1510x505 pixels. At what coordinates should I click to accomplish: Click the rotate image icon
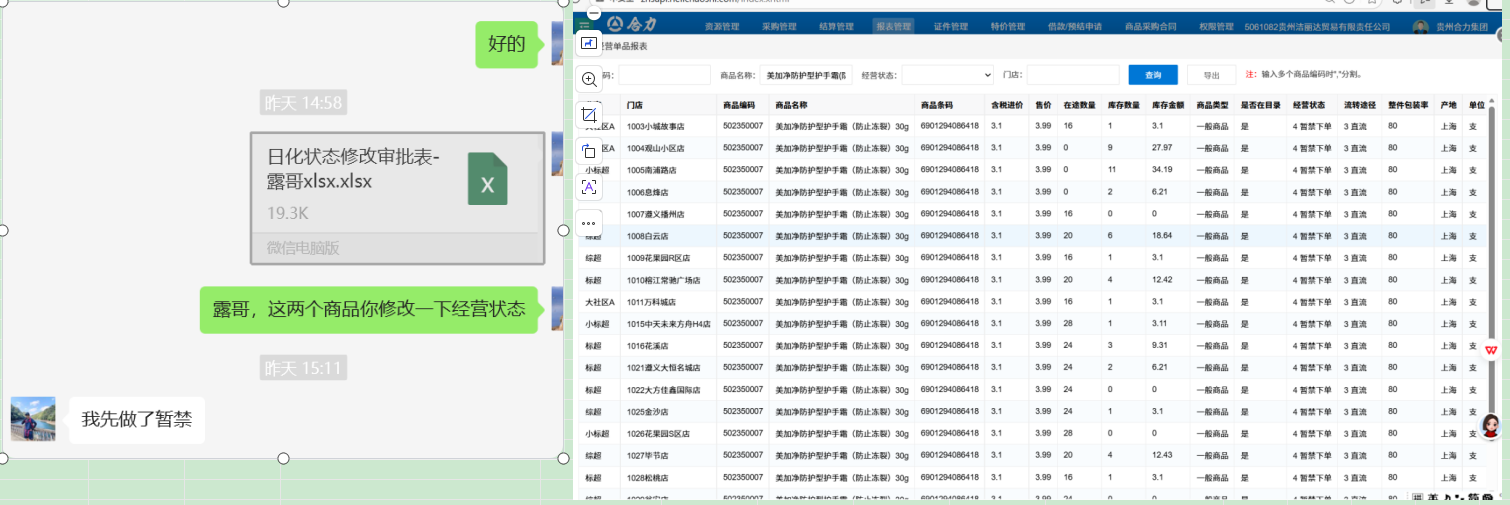(x=589, y=151)
